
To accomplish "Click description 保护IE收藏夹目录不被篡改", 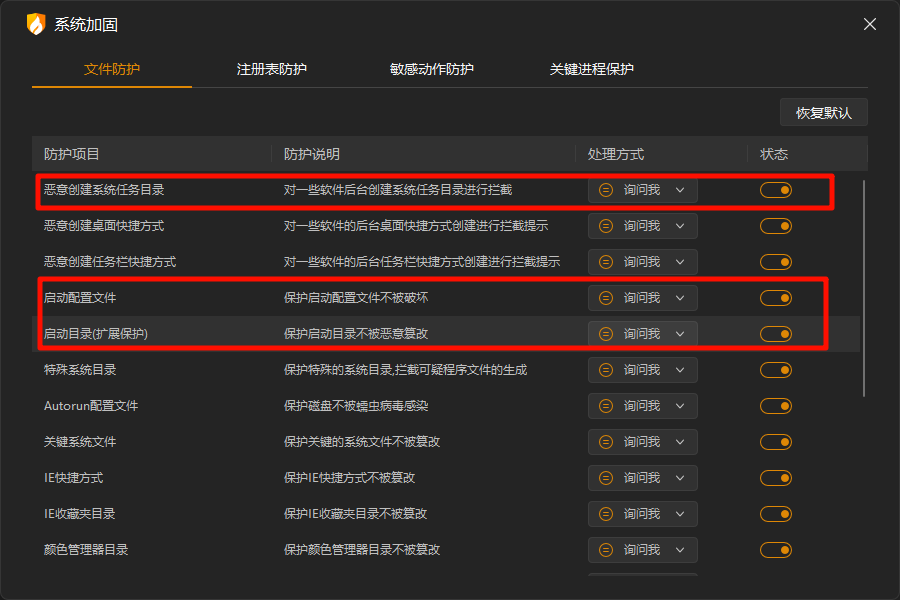I will [x=355, y=514].
